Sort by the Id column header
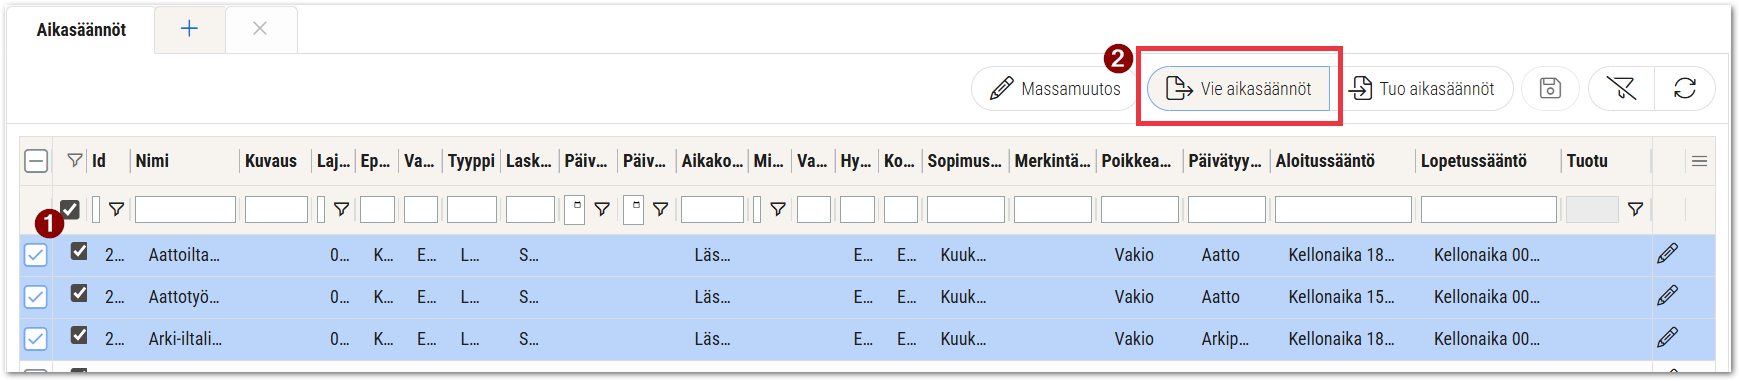Image resolution: width=1740 pixels, height=381 pixels. point(98,161)
